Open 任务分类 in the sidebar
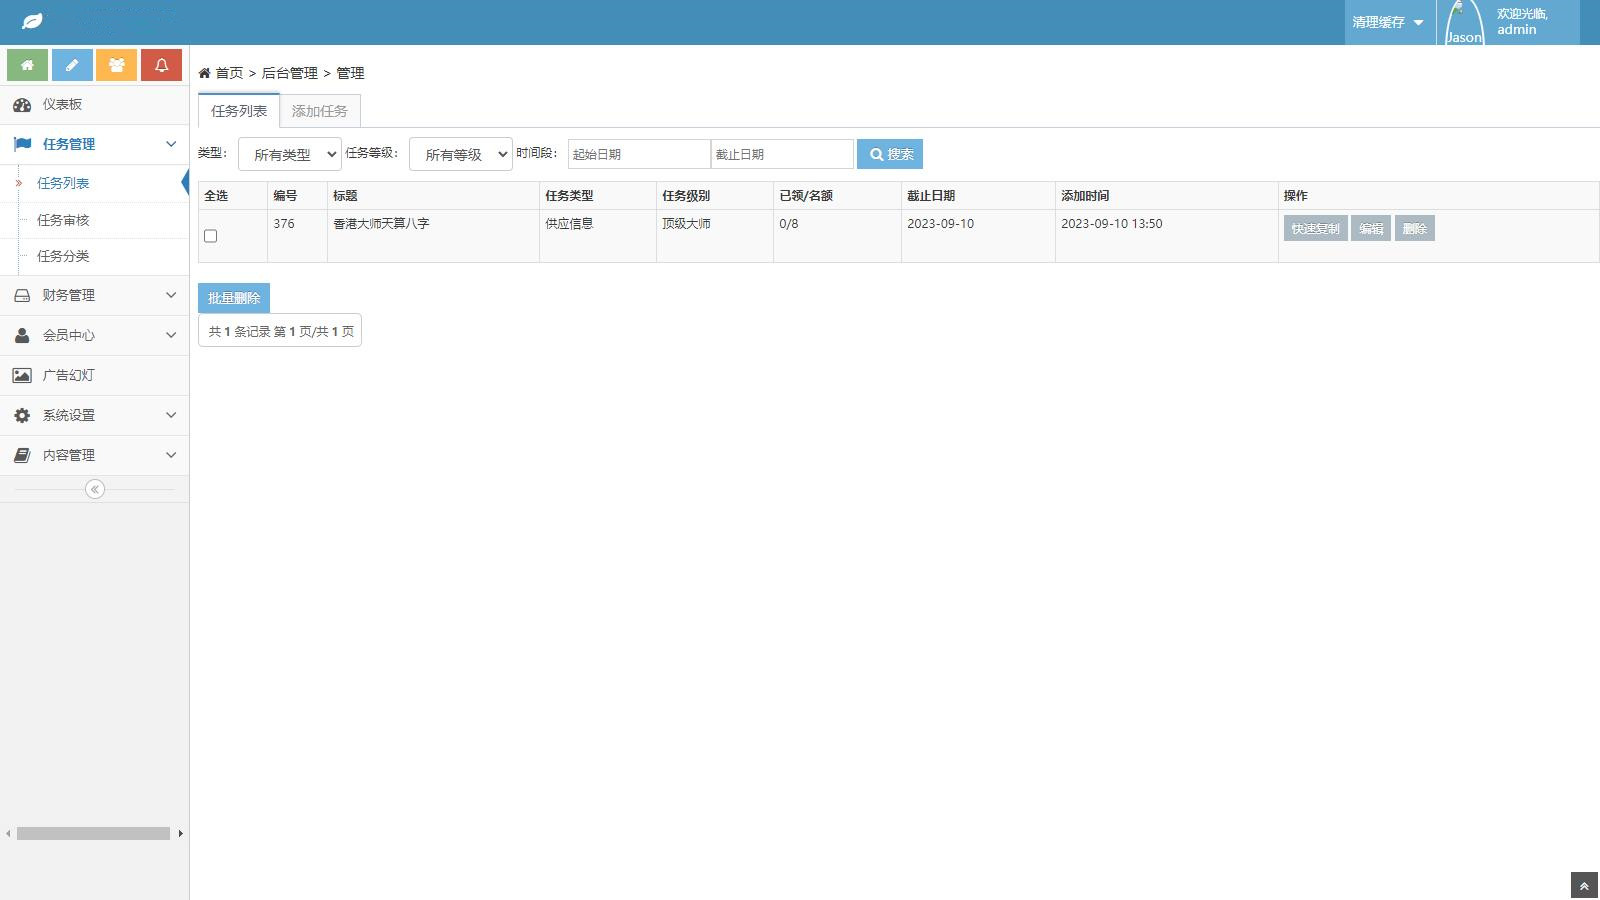Image resolution: width=1600 pixels, height=900 pixels. click(63, 256)
